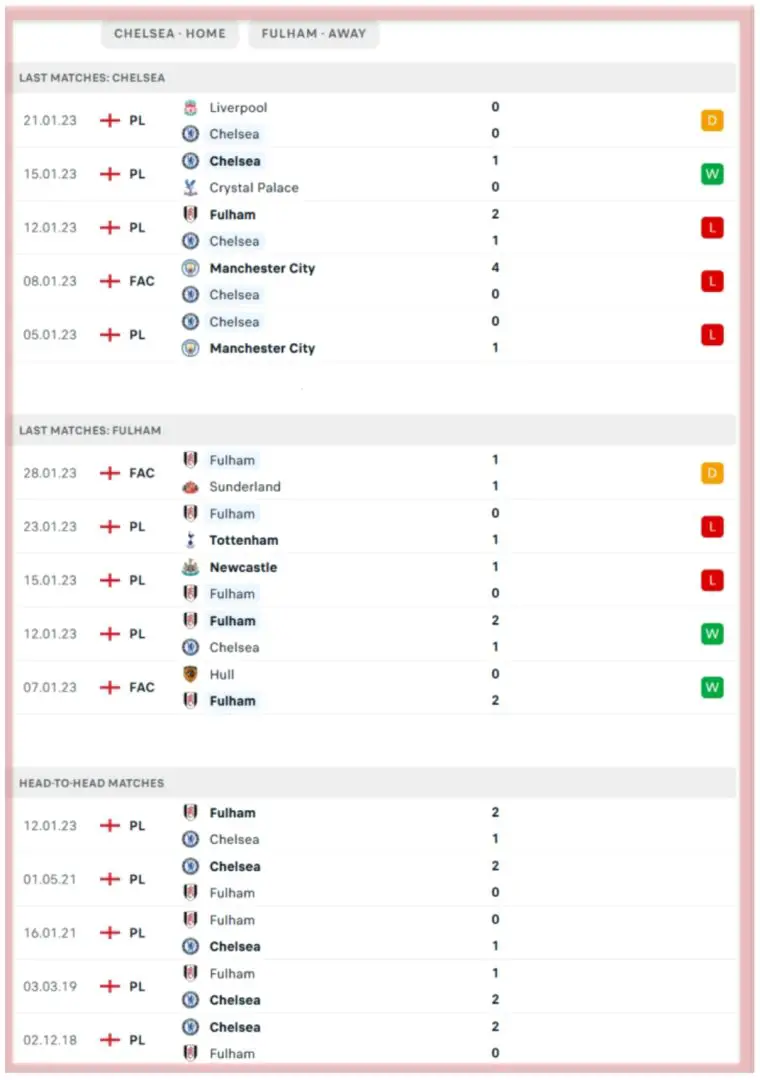
Task: Open the 01.05.21 head-to-head match row
Action: (x=375, y=880)
